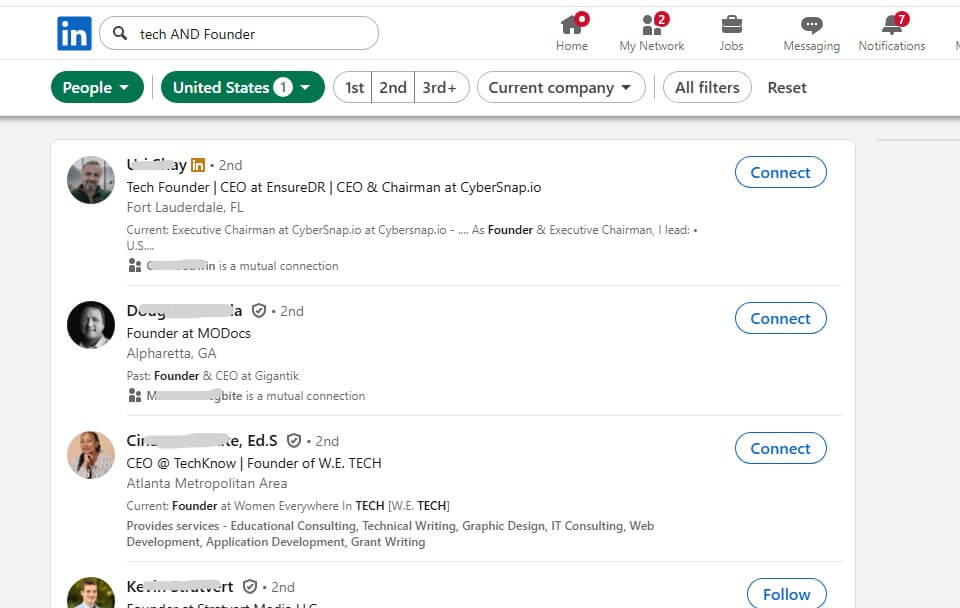Image resolution: width=960 pixels, height=608 pixels.
Task: Open the People filter dropdown
Action: 97,87
